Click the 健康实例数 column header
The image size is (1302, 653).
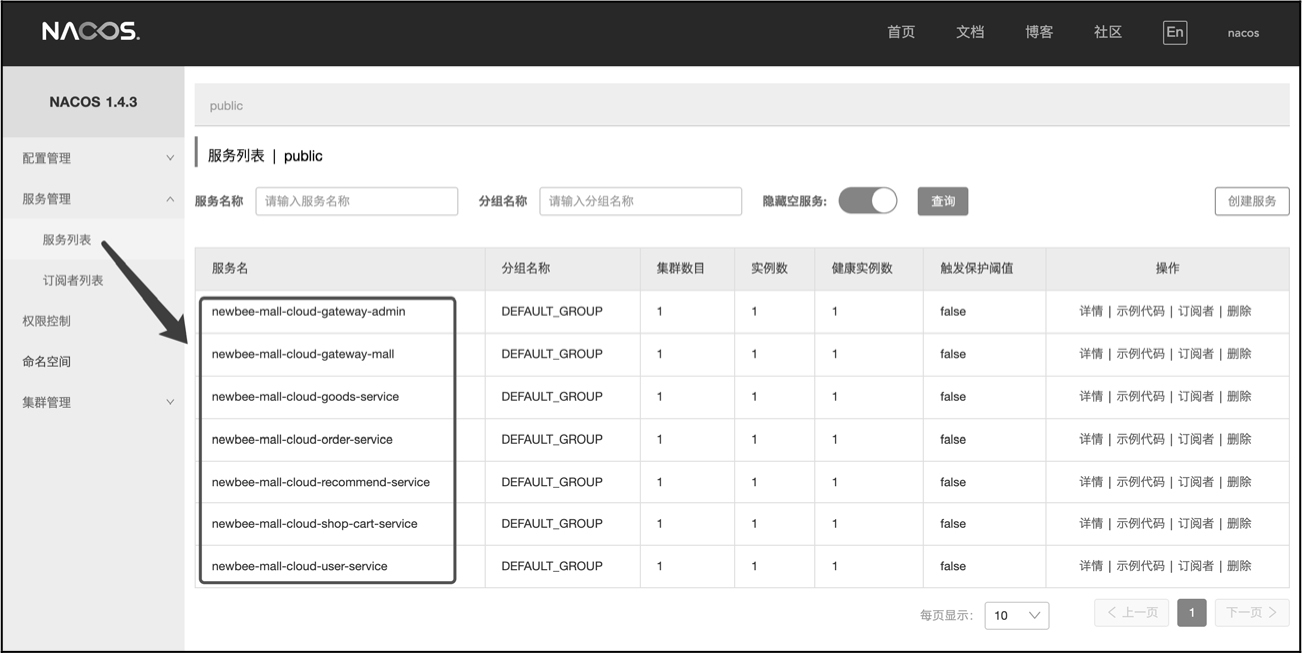(x=862, y=269)
